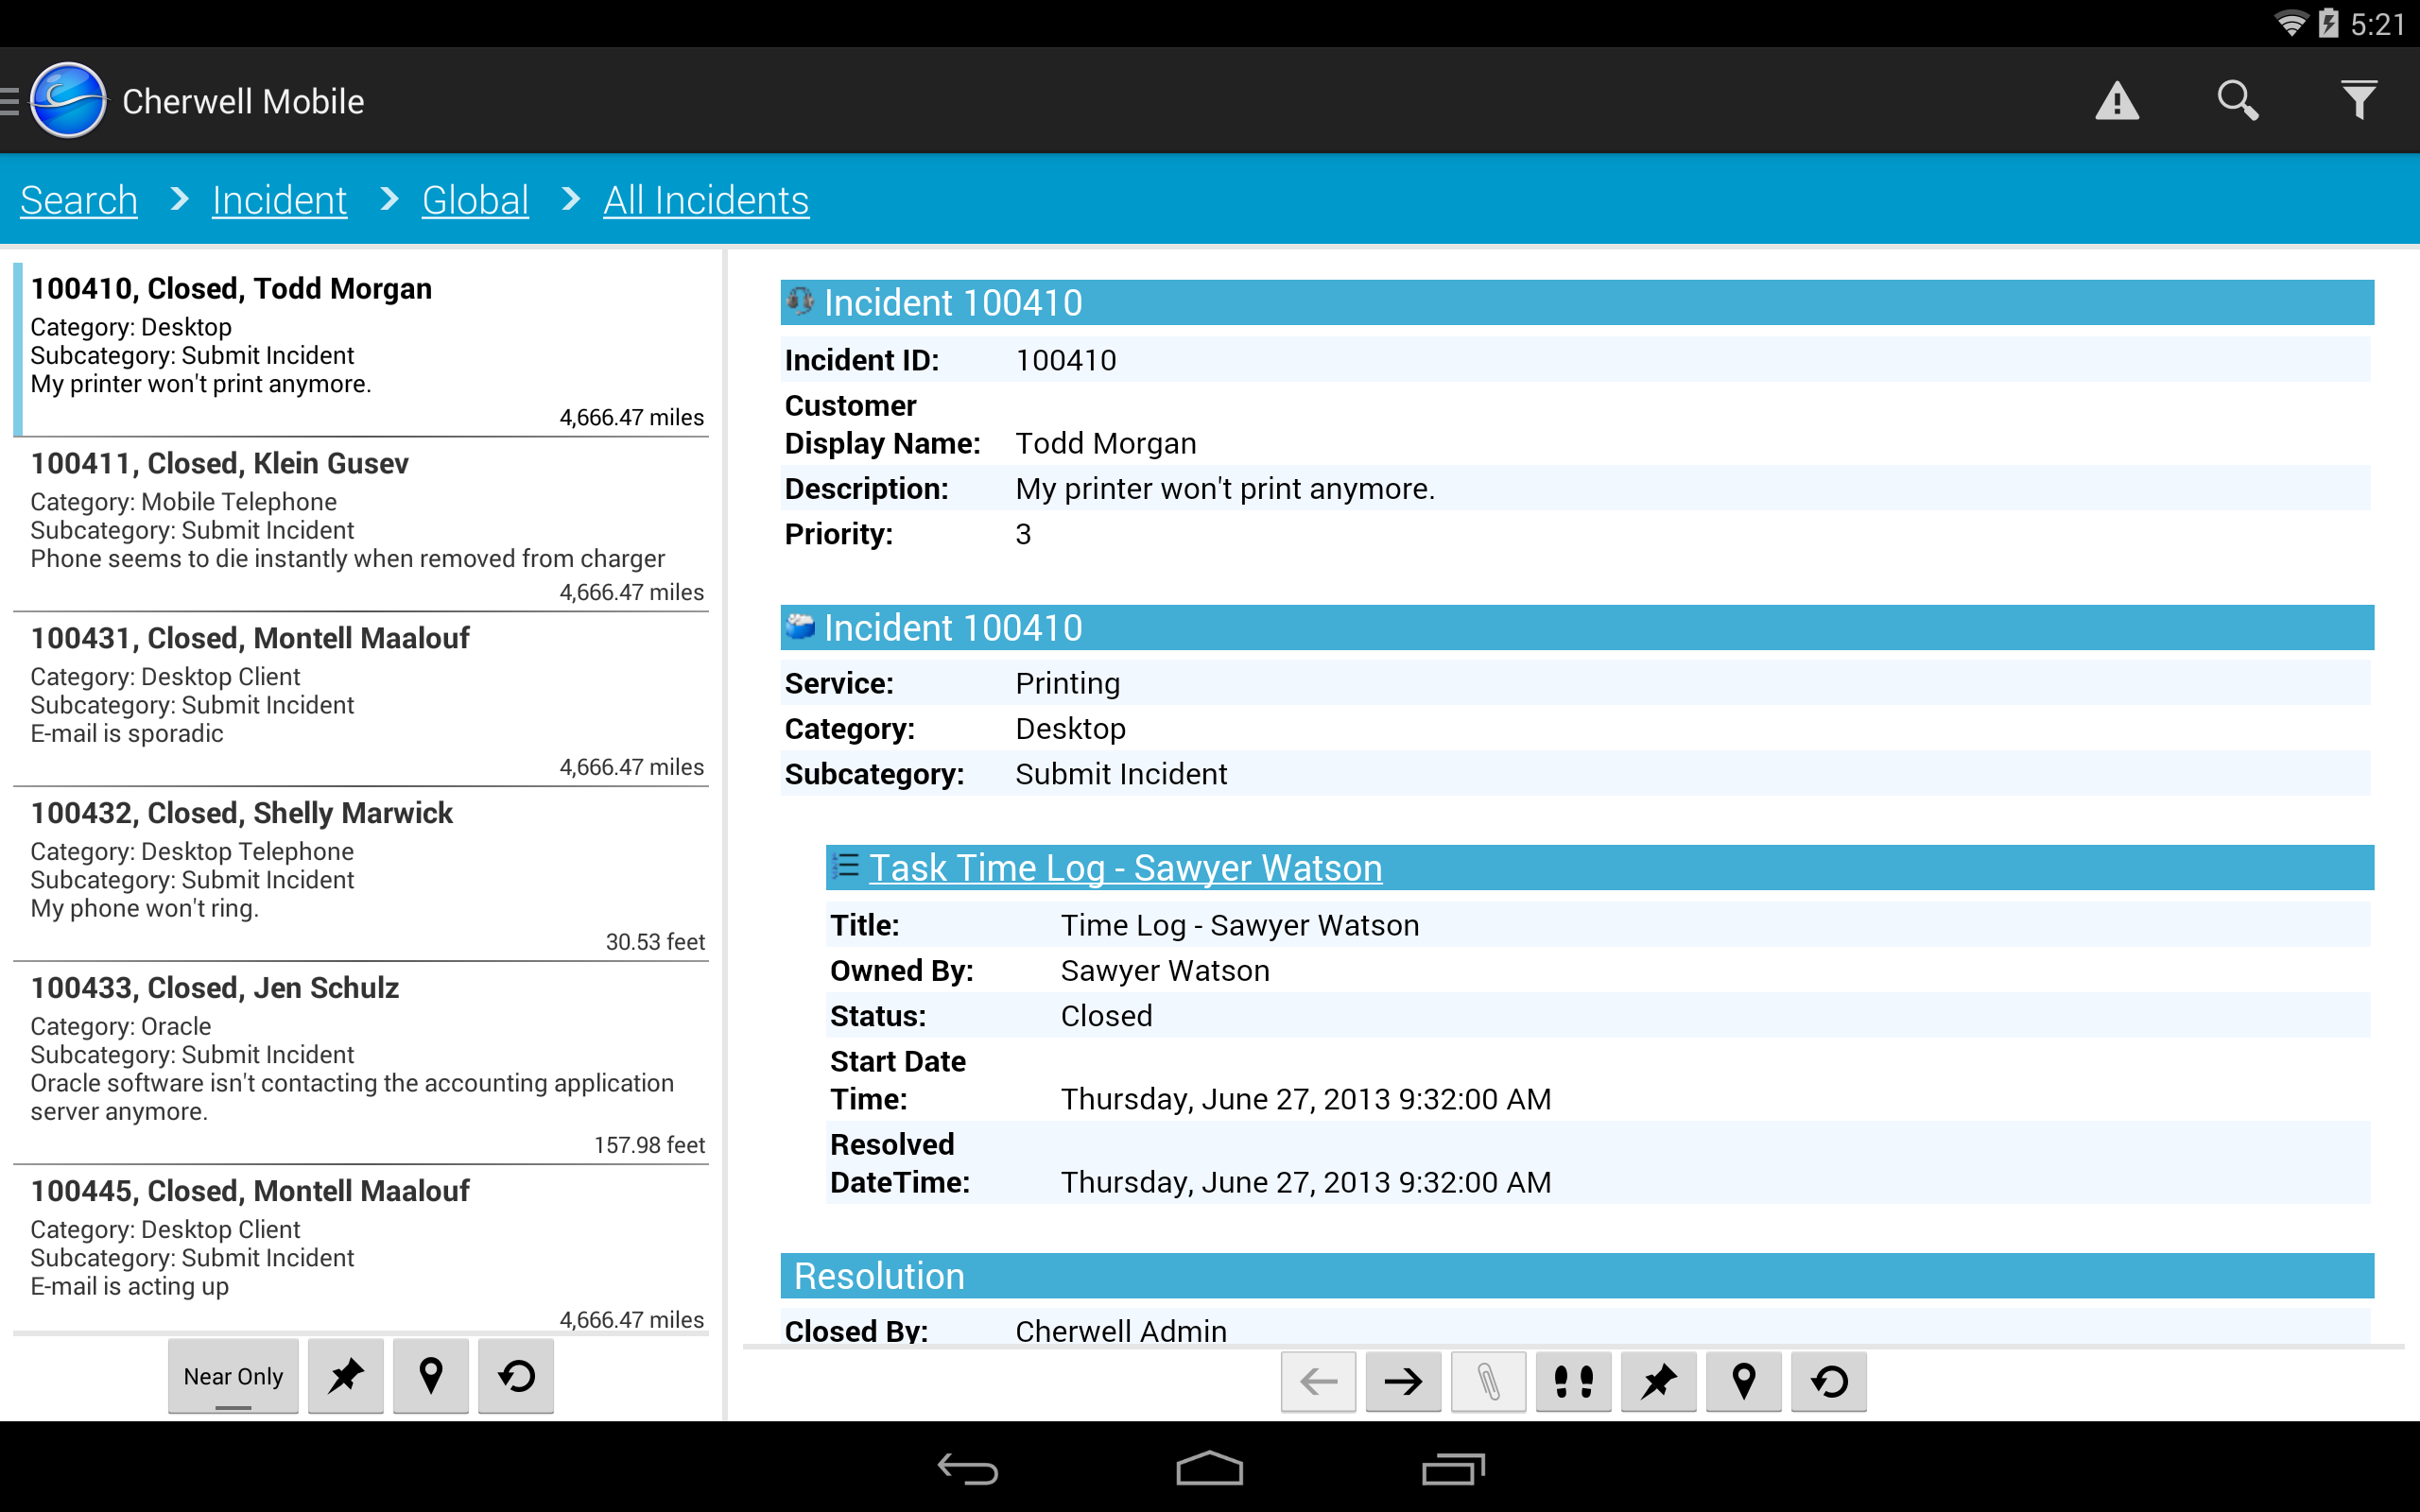The image size is (2420, 1512).
Task: Click the description 'My printer won't print anymore.' value
Action: click(x=1225, y=489)
